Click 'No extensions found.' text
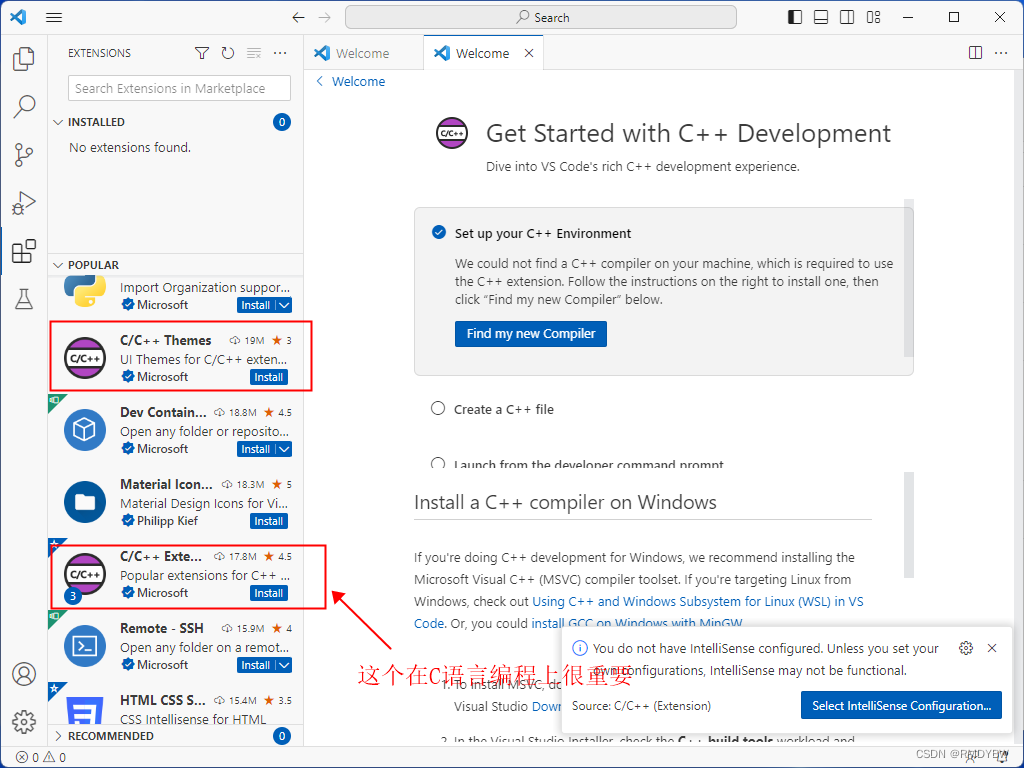This screenshot has width=1024, height=768. pyautogui.click(x=130, y=148)
